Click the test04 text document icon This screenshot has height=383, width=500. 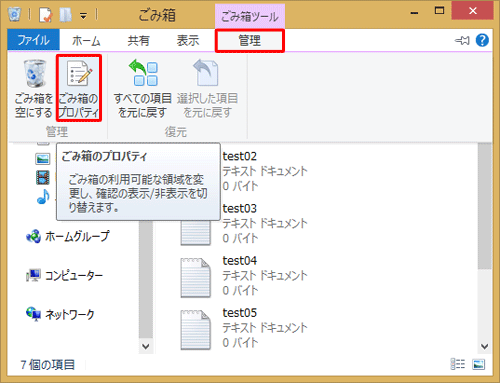pos(196,278)
